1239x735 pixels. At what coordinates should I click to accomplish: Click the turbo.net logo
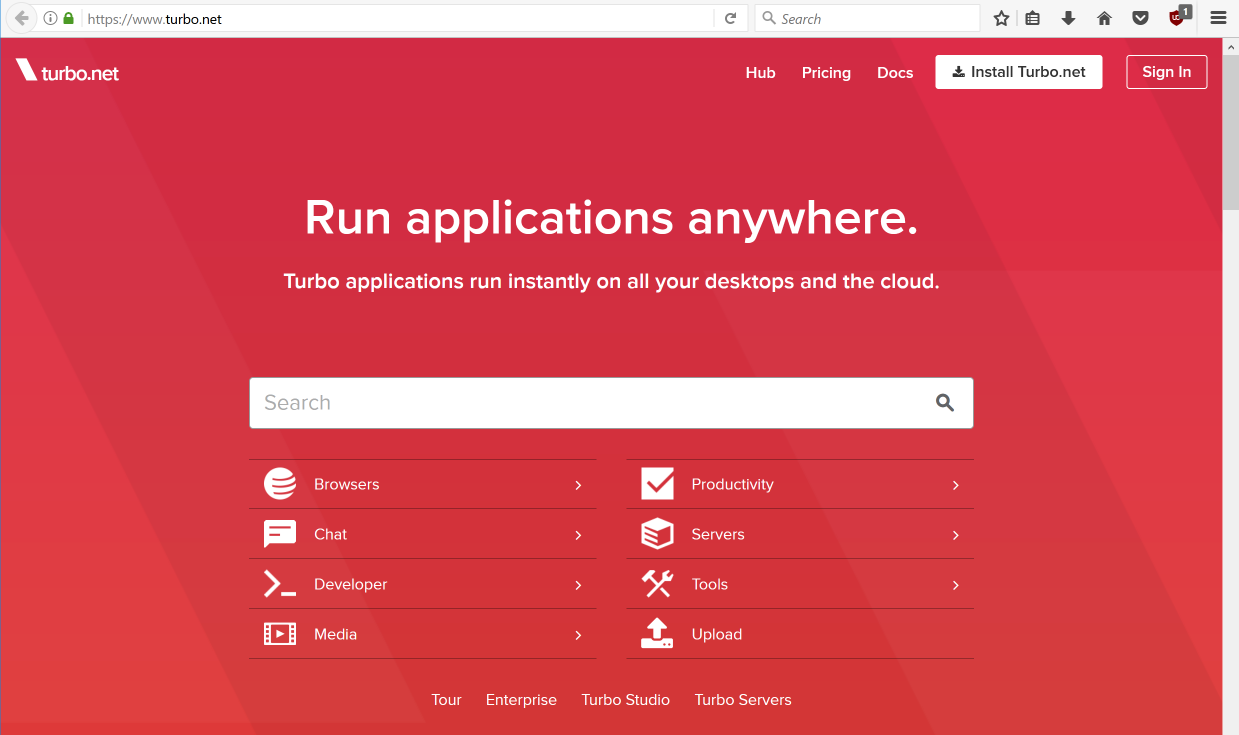[x=68, y=71]
